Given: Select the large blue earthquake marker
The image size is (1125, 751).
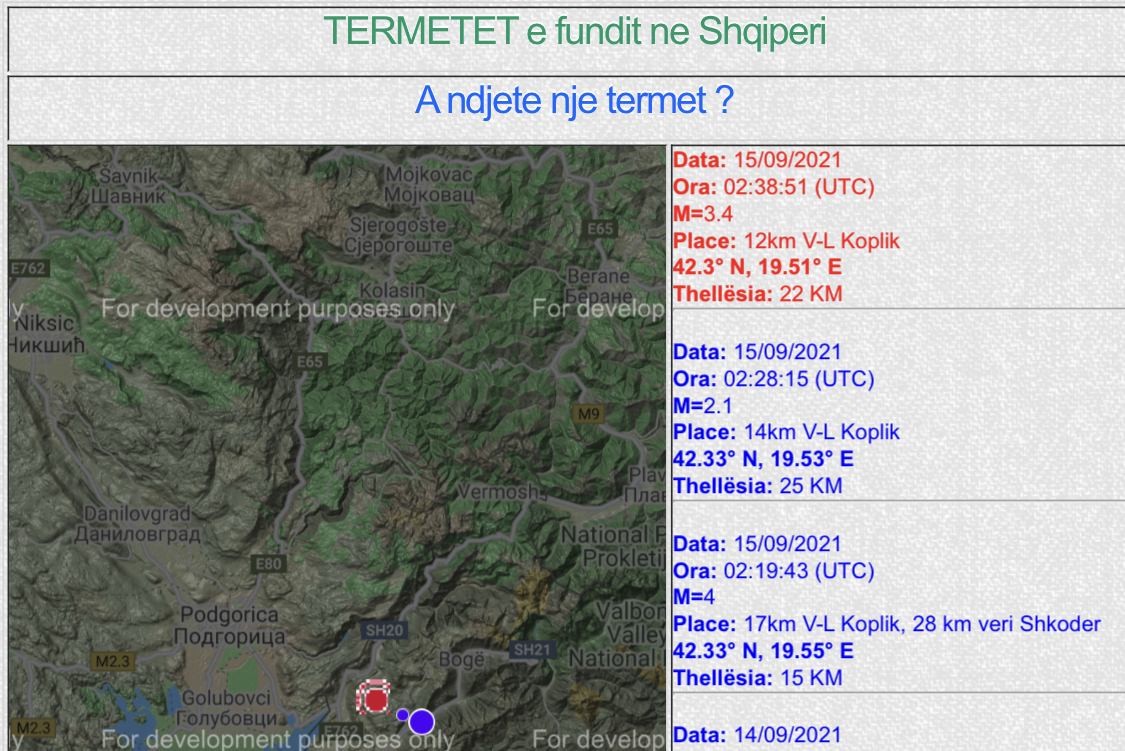Looking at the screenshot, I should [422, 720].
